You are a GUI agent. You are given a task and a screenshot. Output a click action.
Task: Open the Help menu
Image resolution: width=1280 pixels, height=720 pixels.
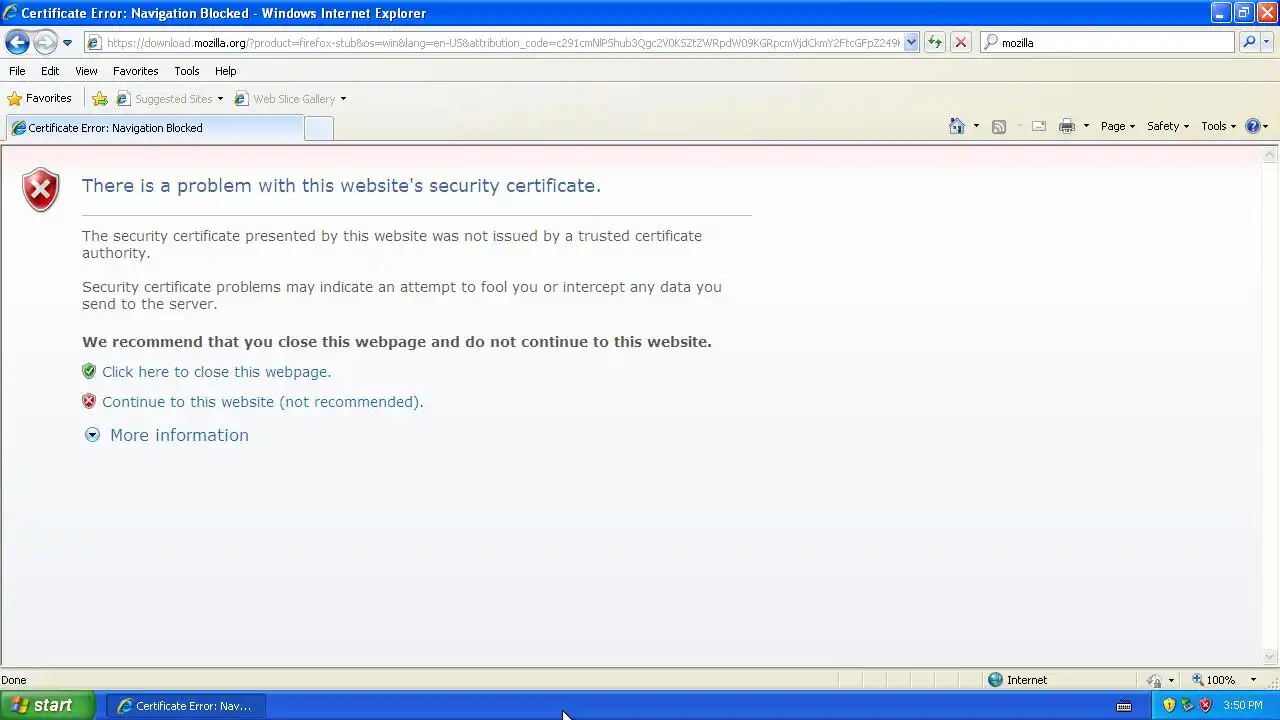click(x=226, y=71)
